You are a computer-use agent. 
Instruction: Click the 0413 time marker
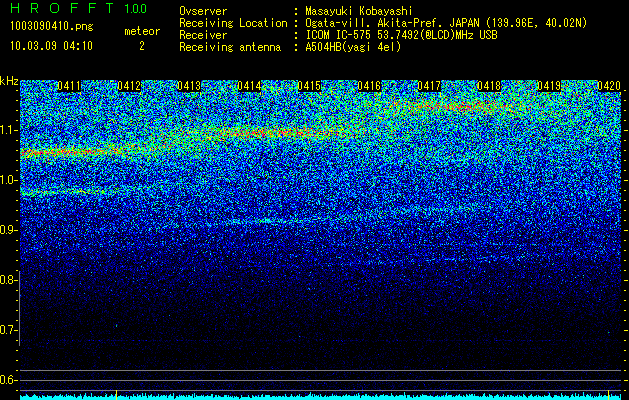pos(189,86)
